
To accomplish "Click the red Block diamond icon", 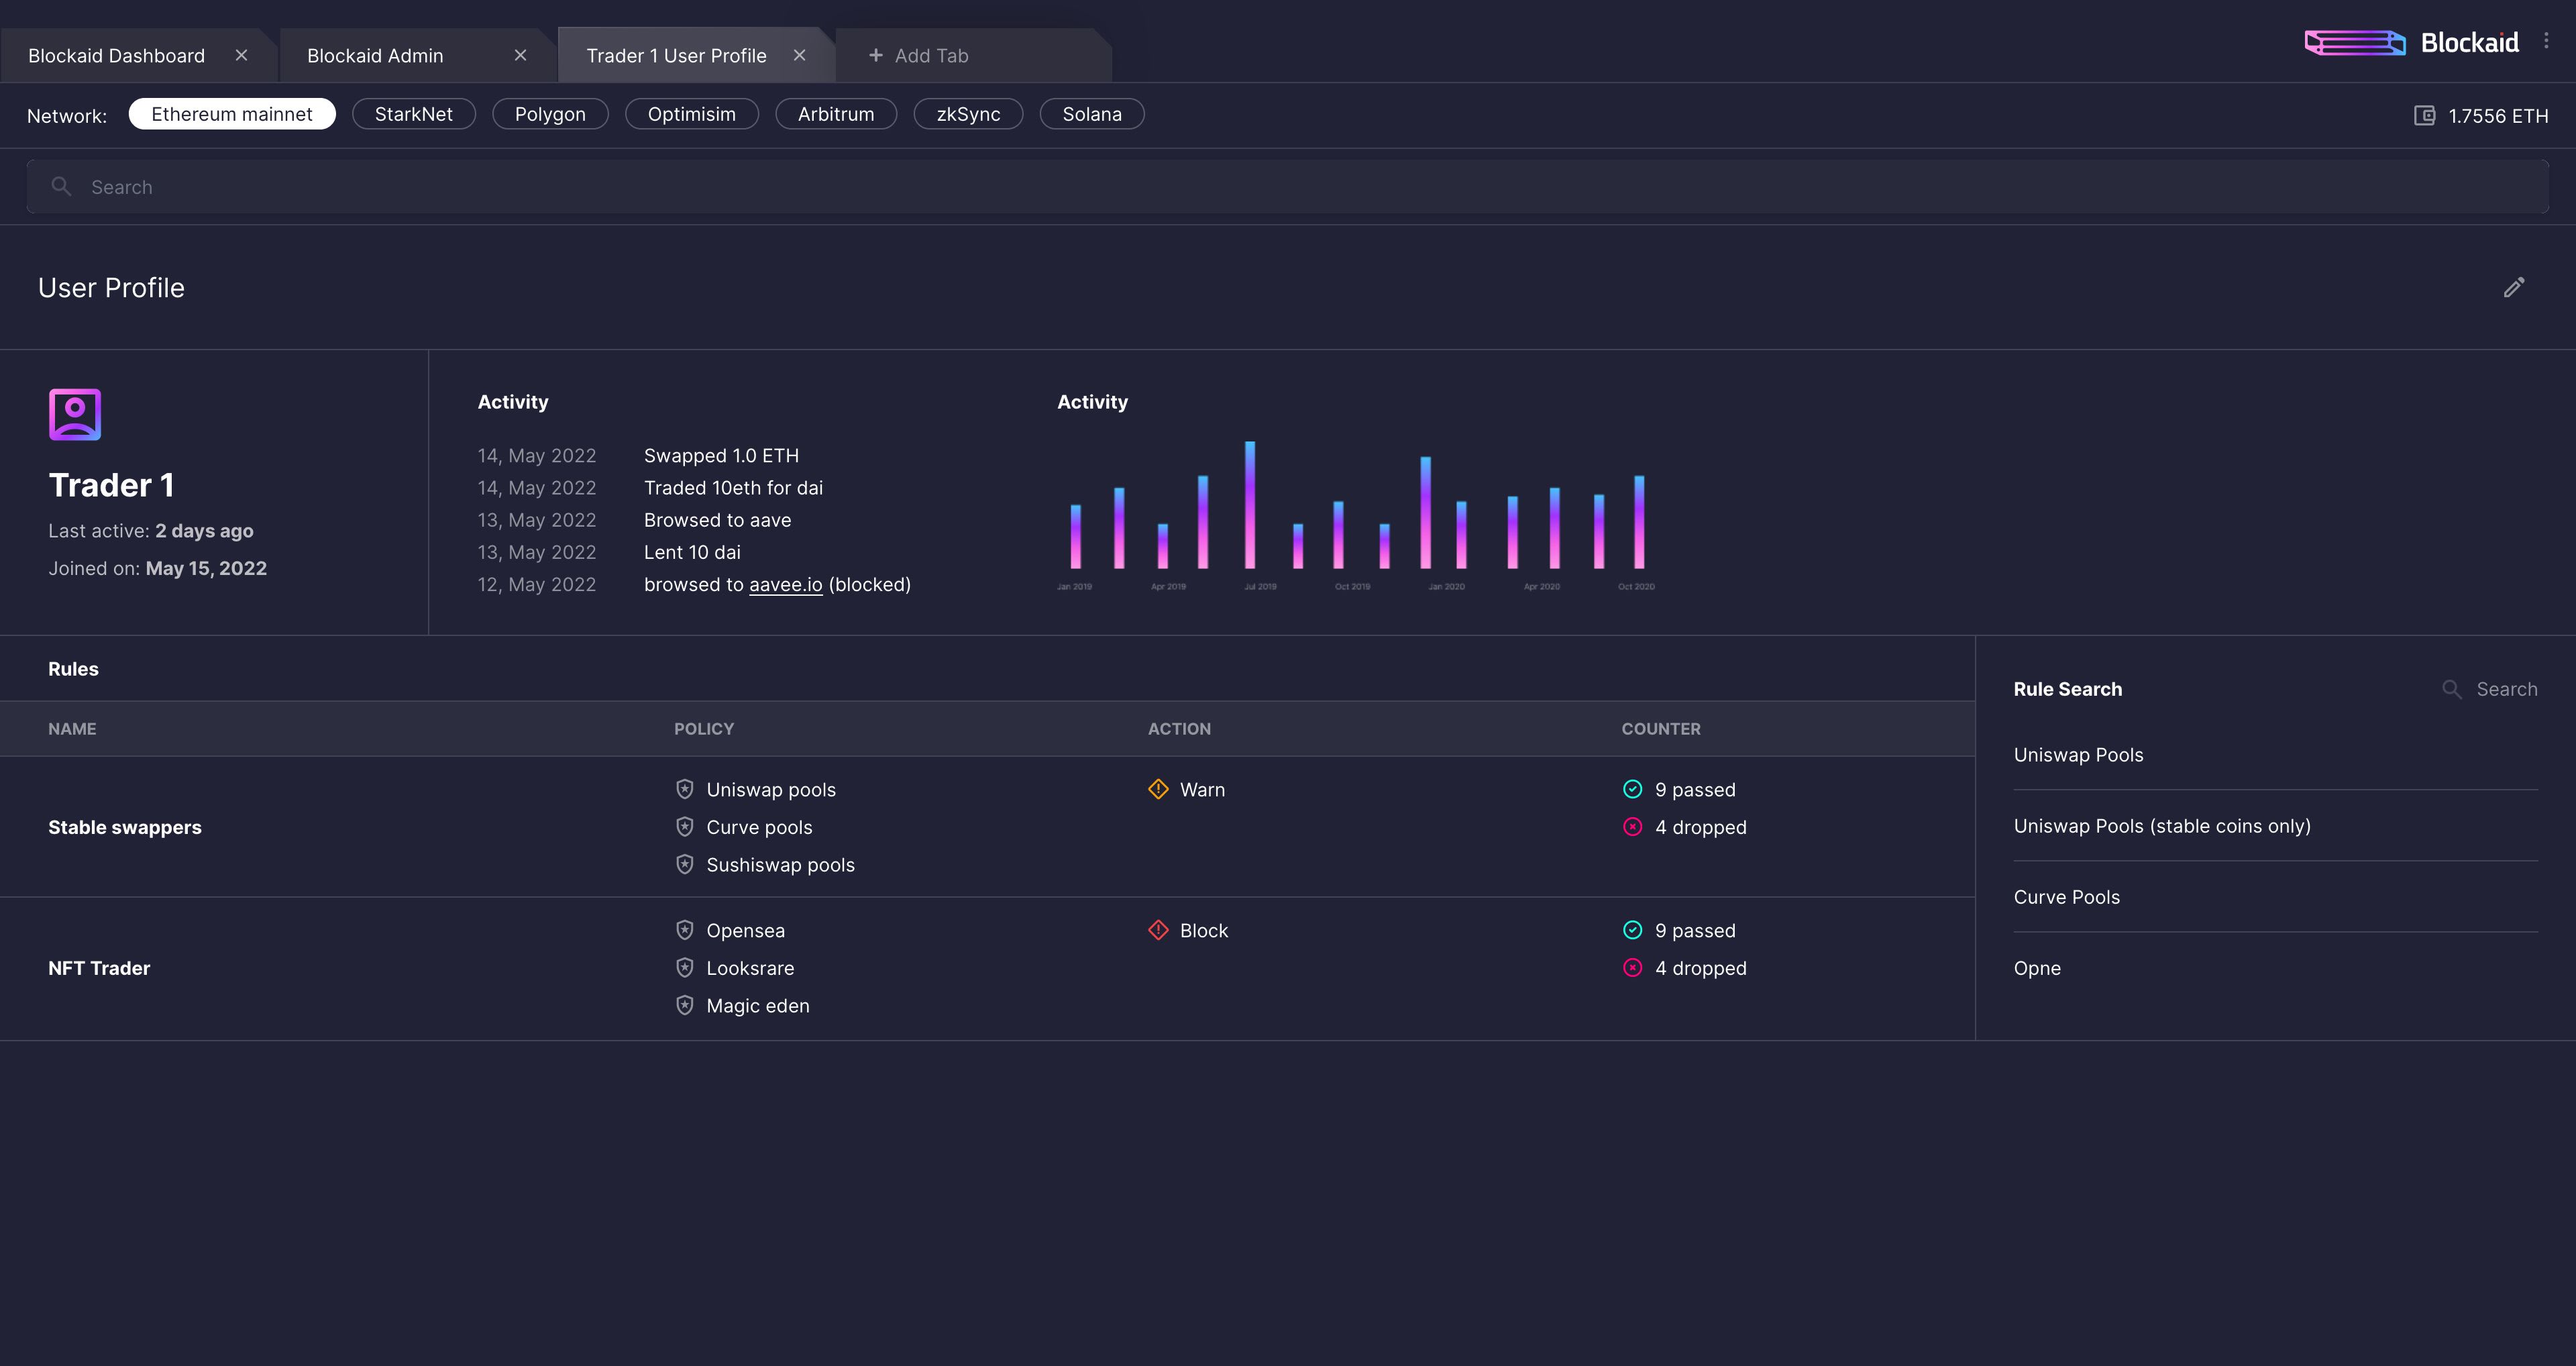I will click(x=1158, y=930).
